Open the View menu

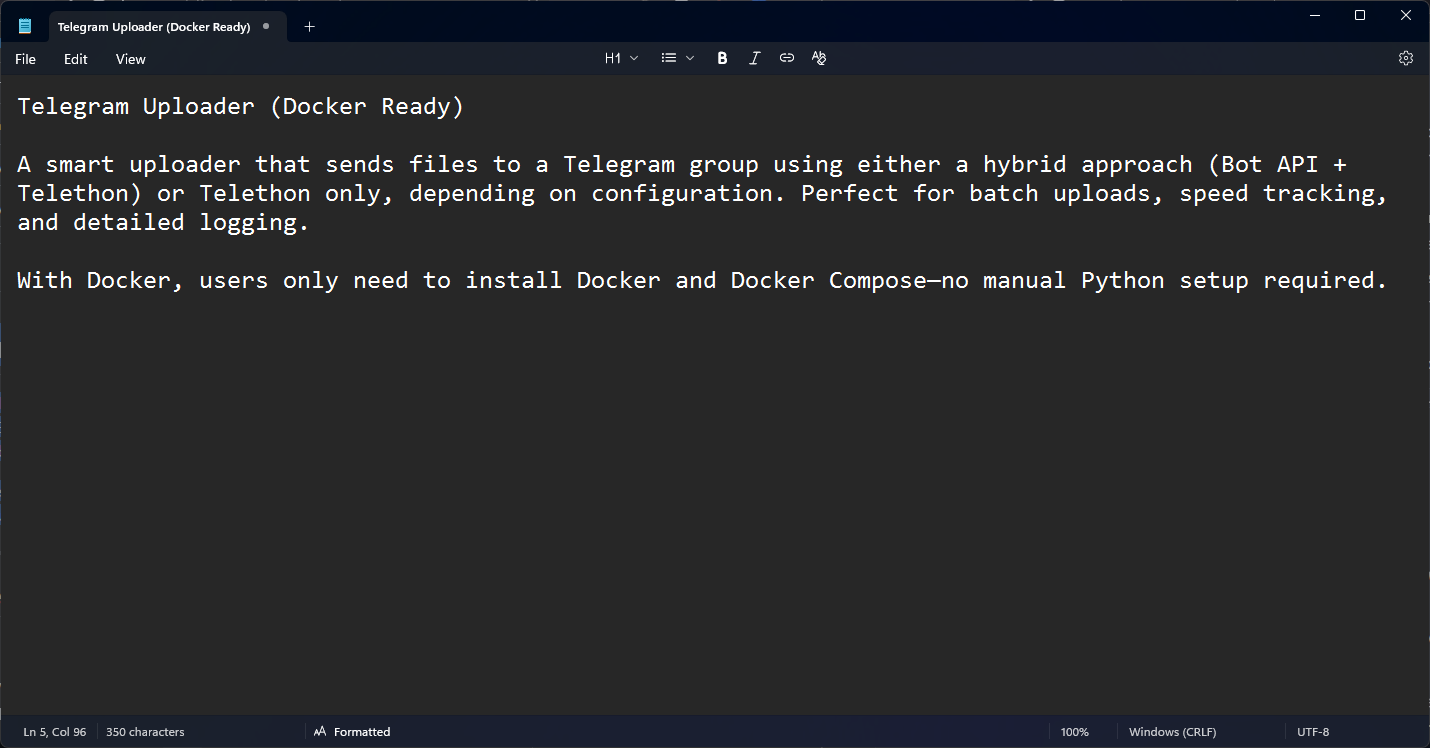click(x=131, y=59)
